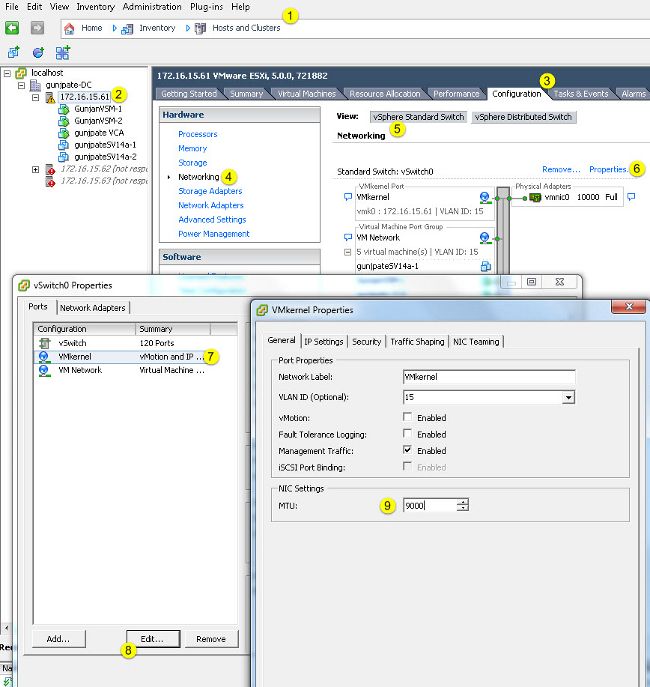
Task: Collapse the 172.16.15.61 host node
Action: [x=35, y=97]
